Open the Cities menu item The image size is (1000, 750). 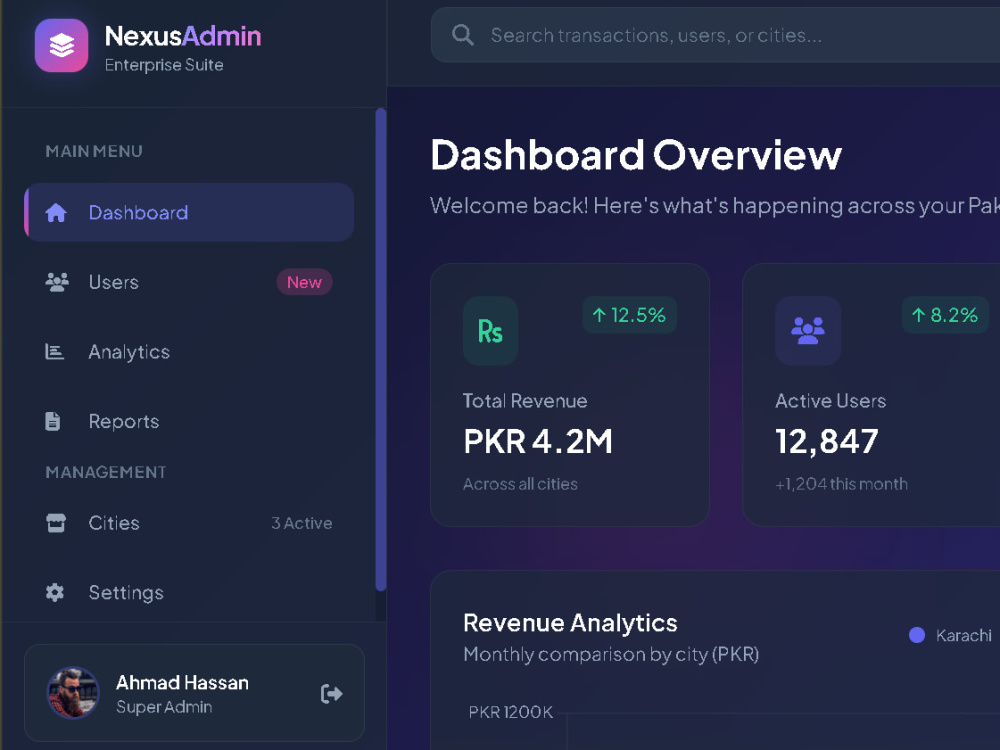click(x=189, y=523)
